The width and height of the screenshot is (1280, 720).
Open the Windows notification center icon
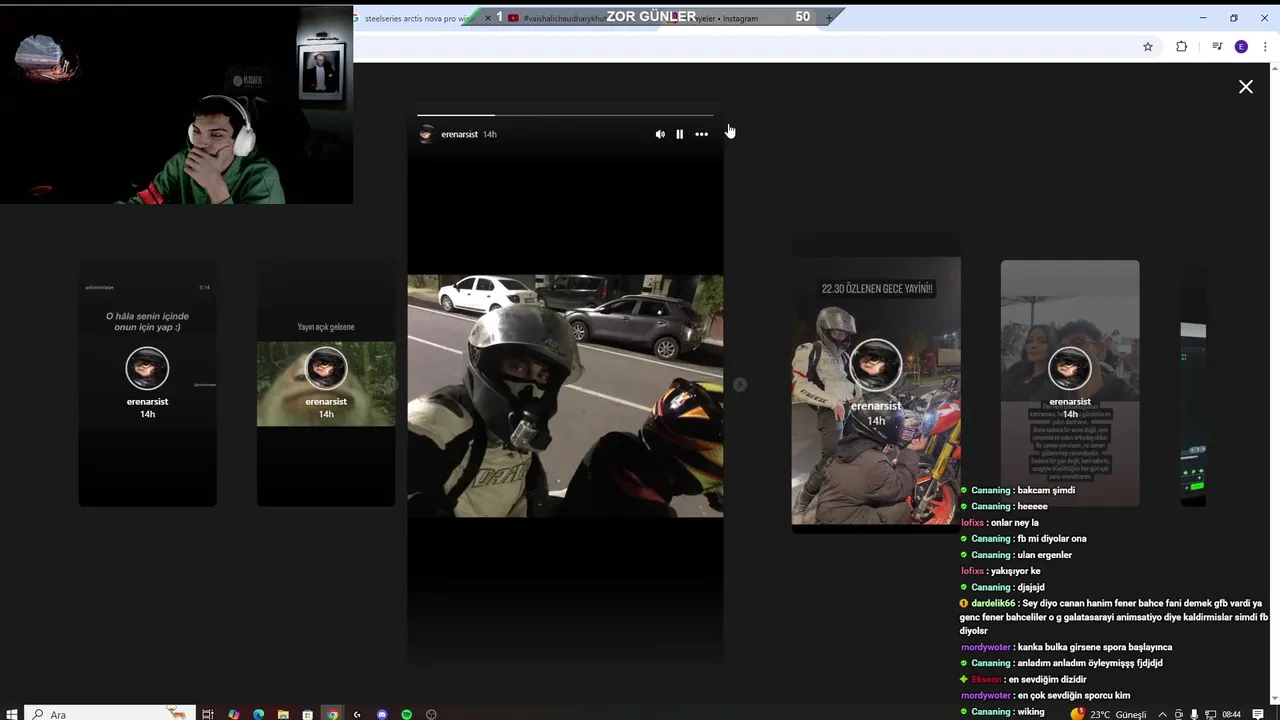coord(1258,714)
